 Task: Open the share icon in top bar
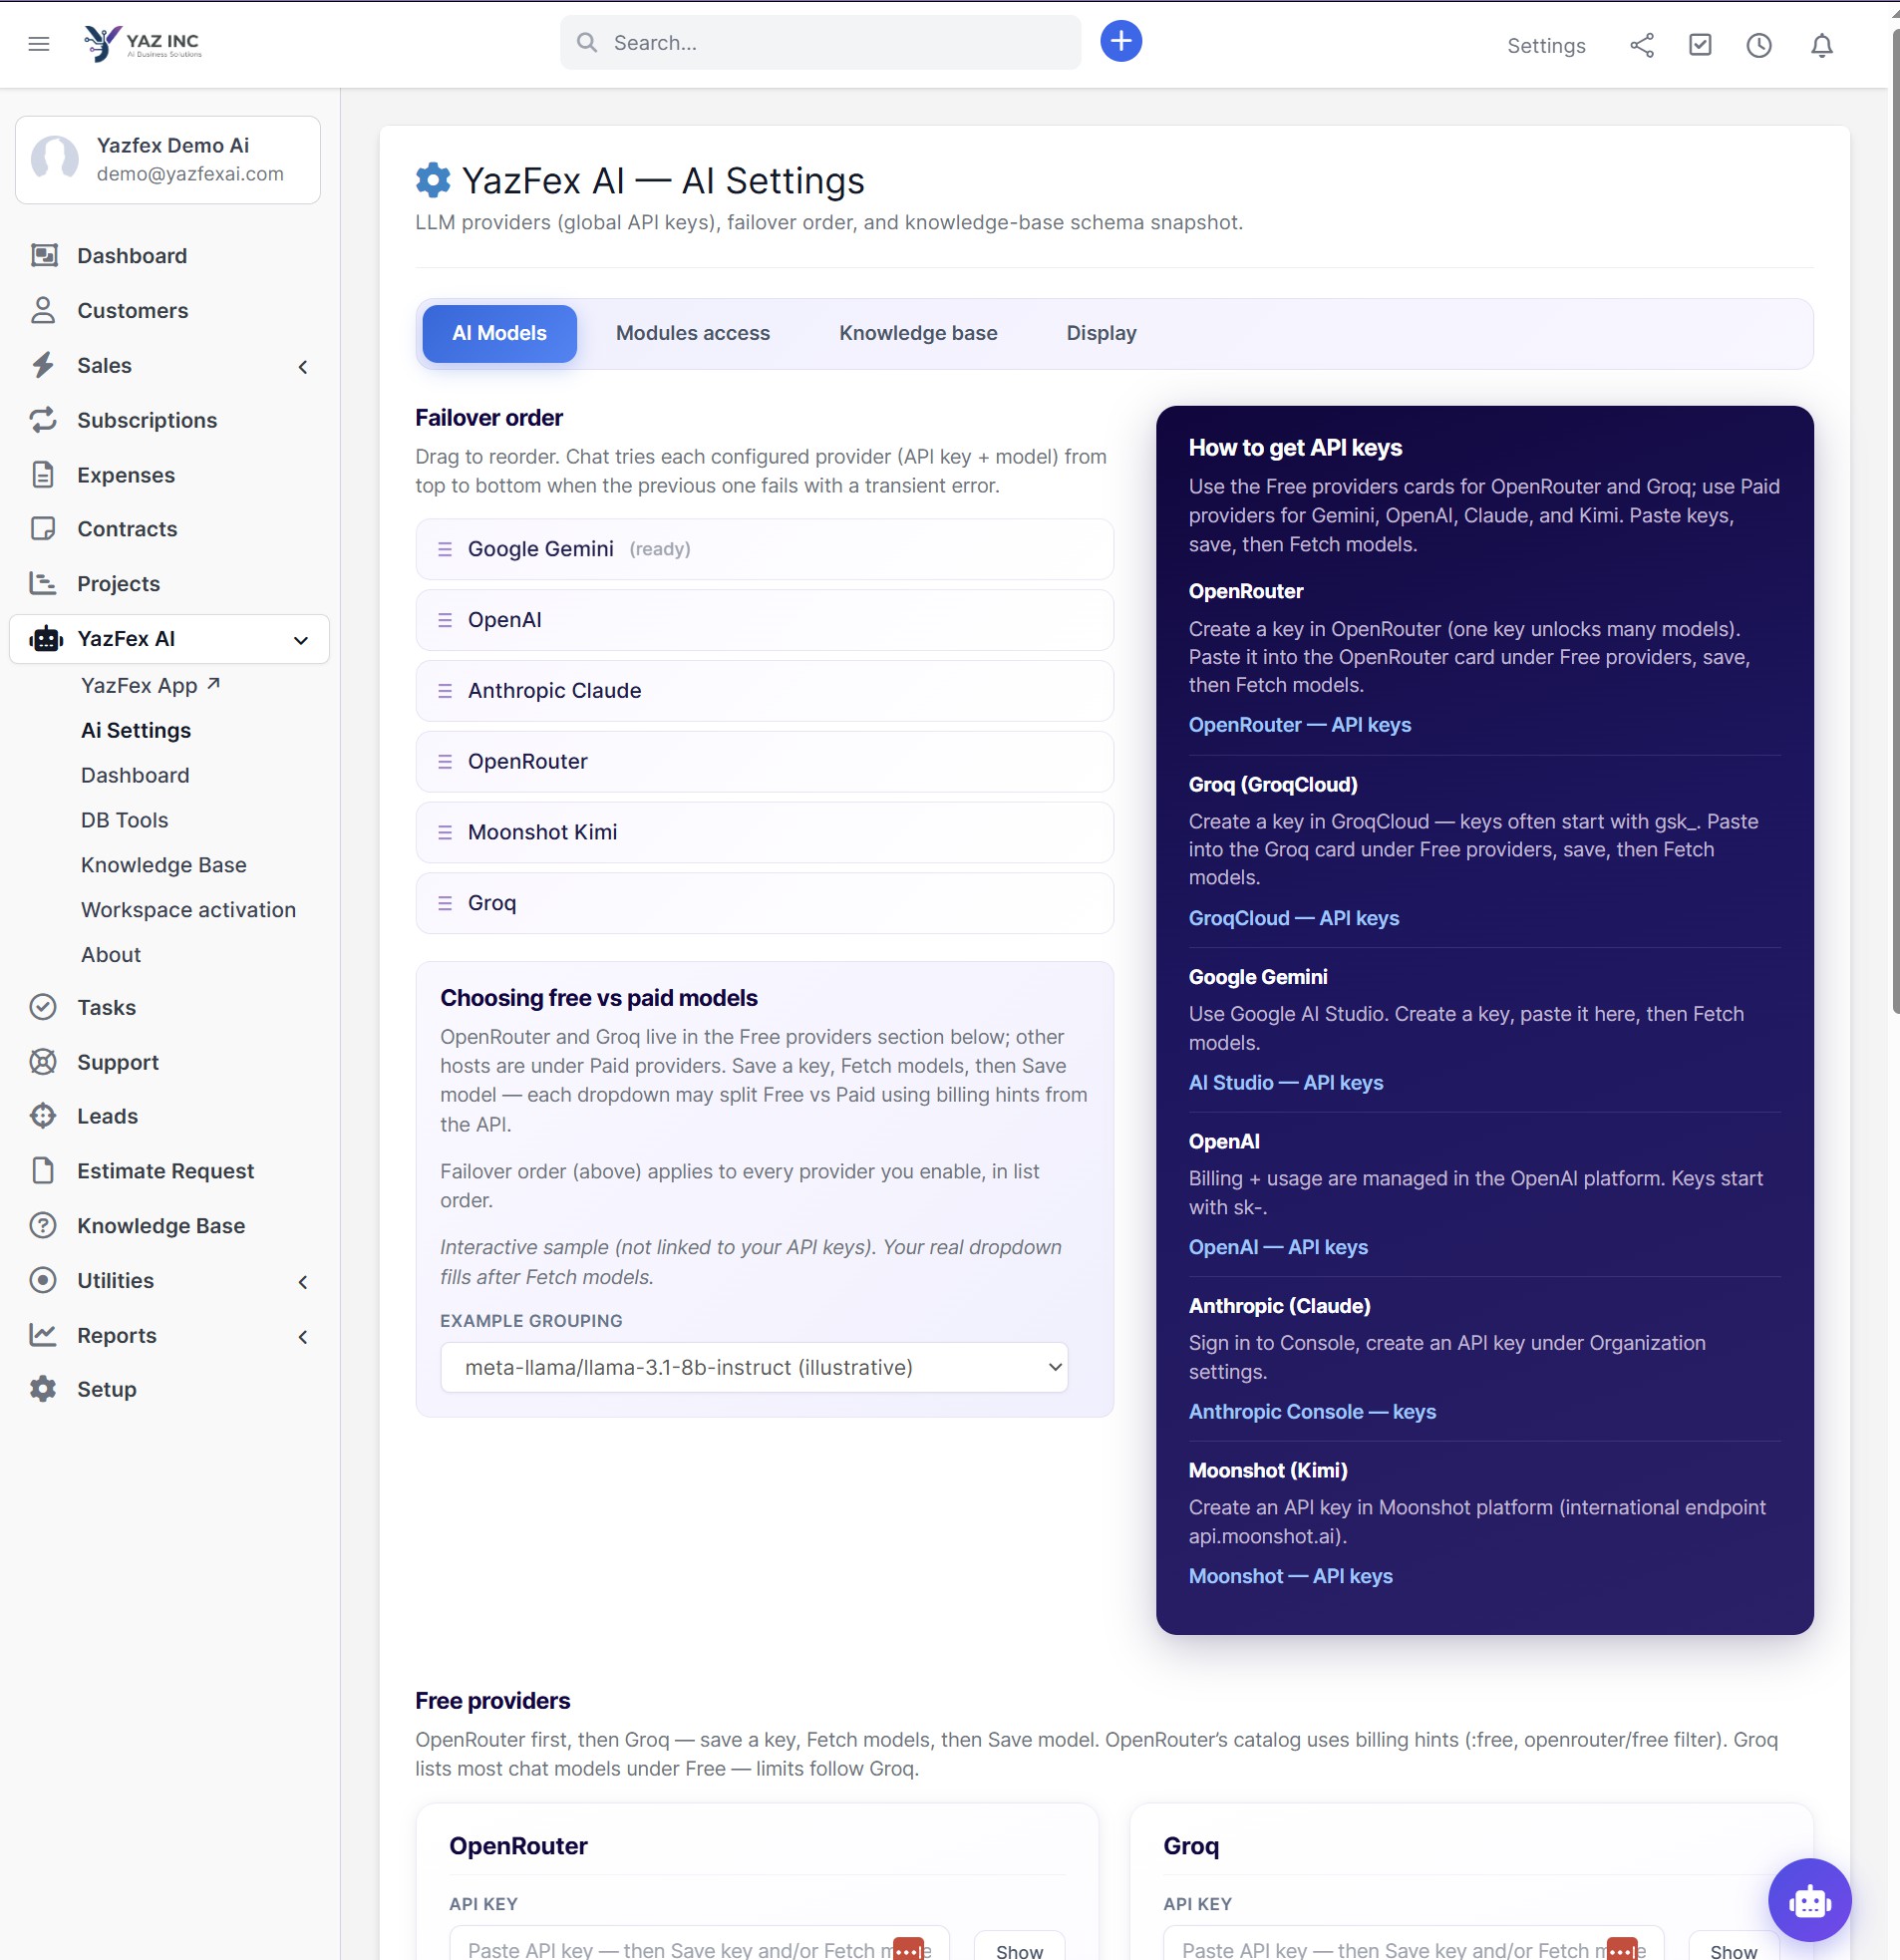1642,46
